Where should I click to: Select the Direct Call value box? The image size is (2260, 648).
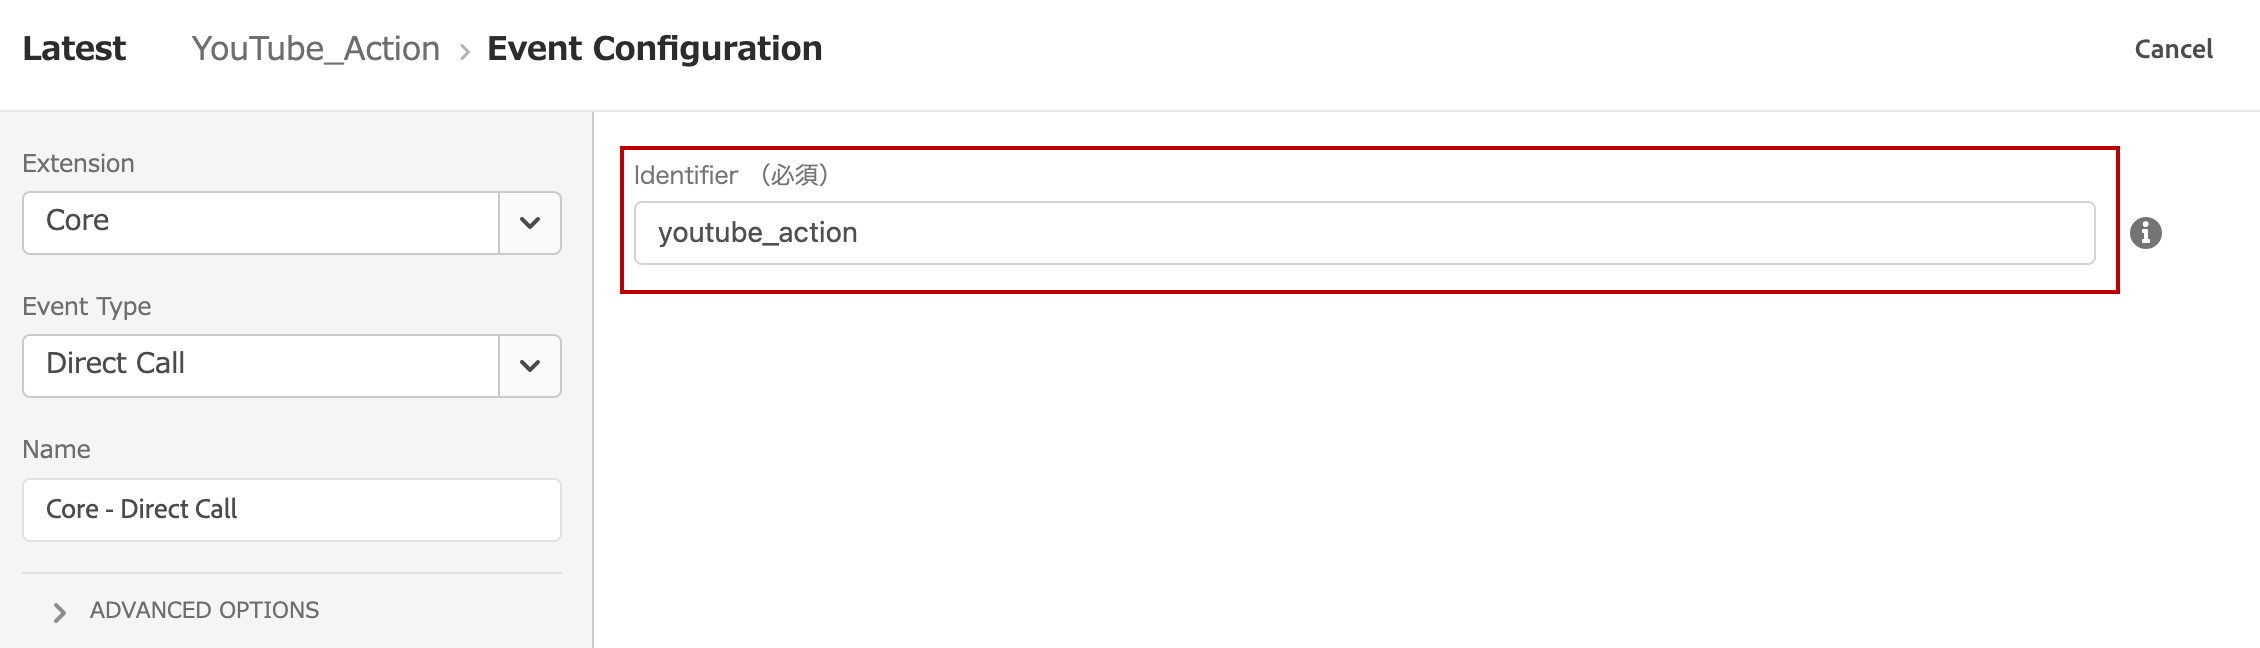click(261, 366)
